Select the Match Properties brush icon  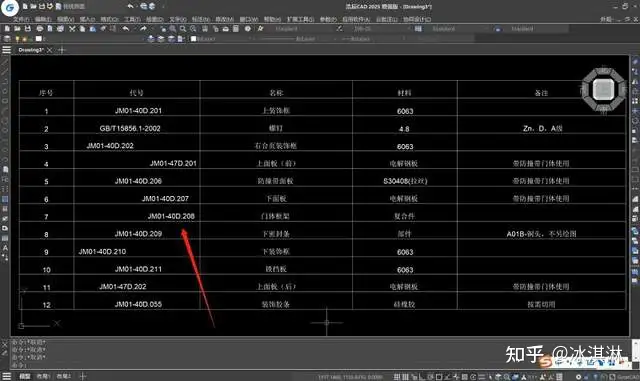(x=103, y=29)
